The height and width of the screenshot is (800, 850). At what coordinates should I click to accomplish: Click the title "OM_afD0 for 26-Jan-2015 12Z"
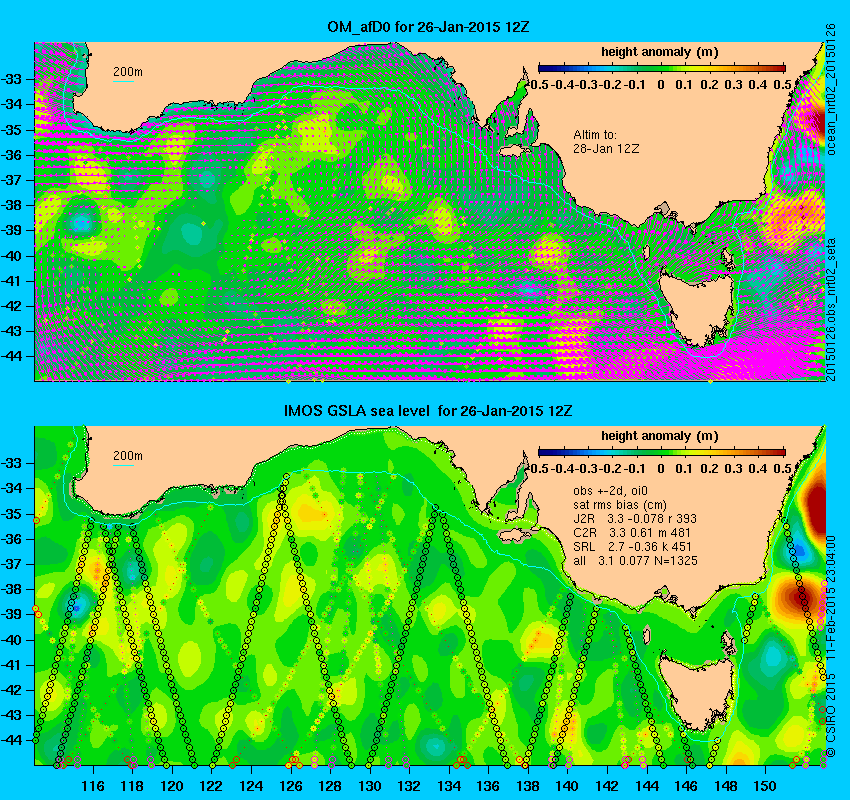tap(428, 27)
